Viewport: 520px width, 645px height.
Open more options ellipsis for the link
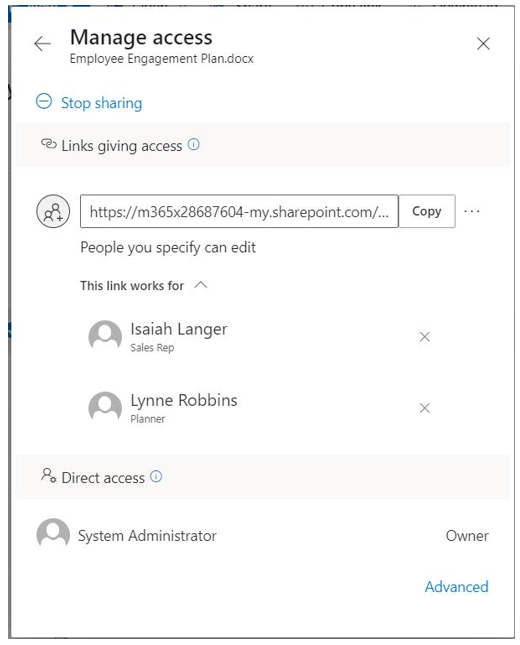471,211
